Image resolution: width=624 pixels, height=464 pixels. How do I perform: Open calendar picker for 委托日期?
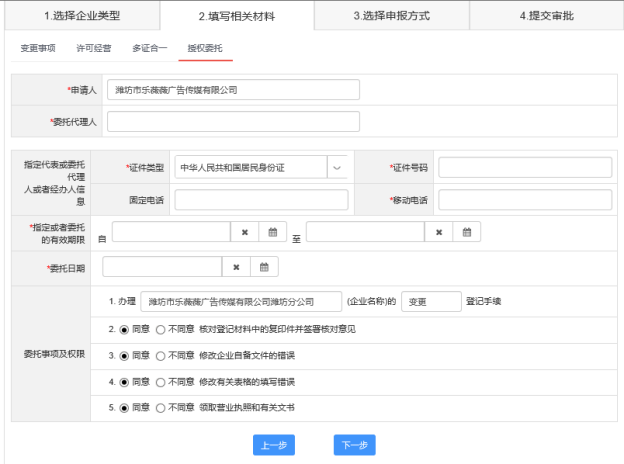click(264, 267)
